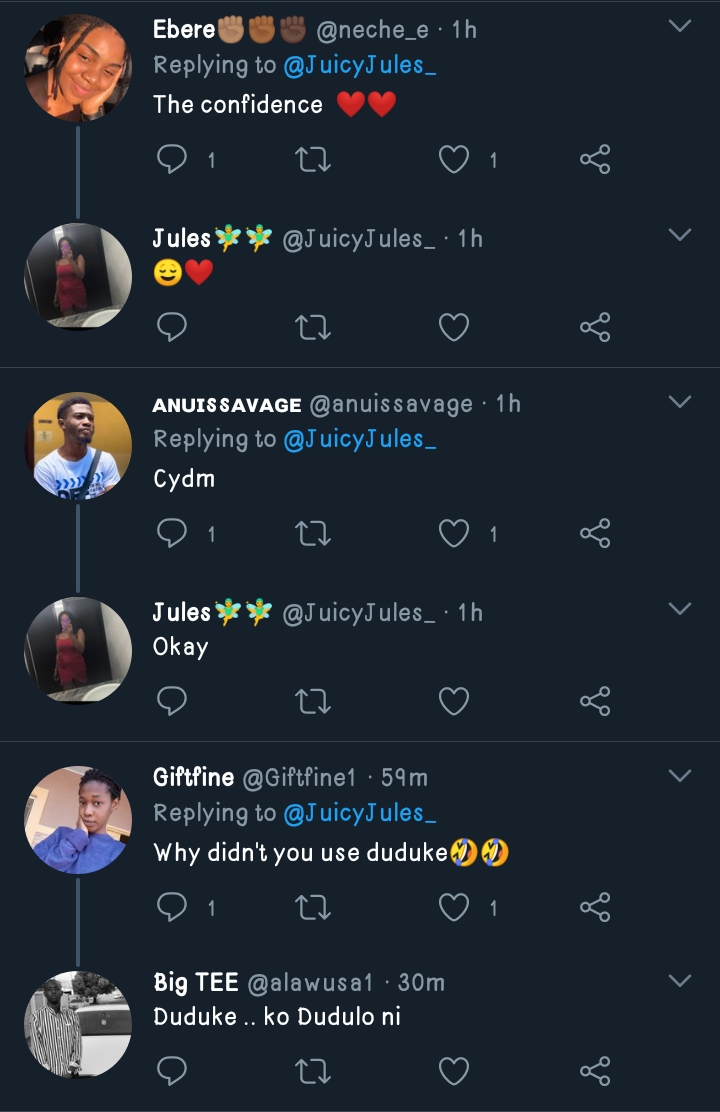
Task: Like Jules' emoji reply tweet
Action: (454, 327)
